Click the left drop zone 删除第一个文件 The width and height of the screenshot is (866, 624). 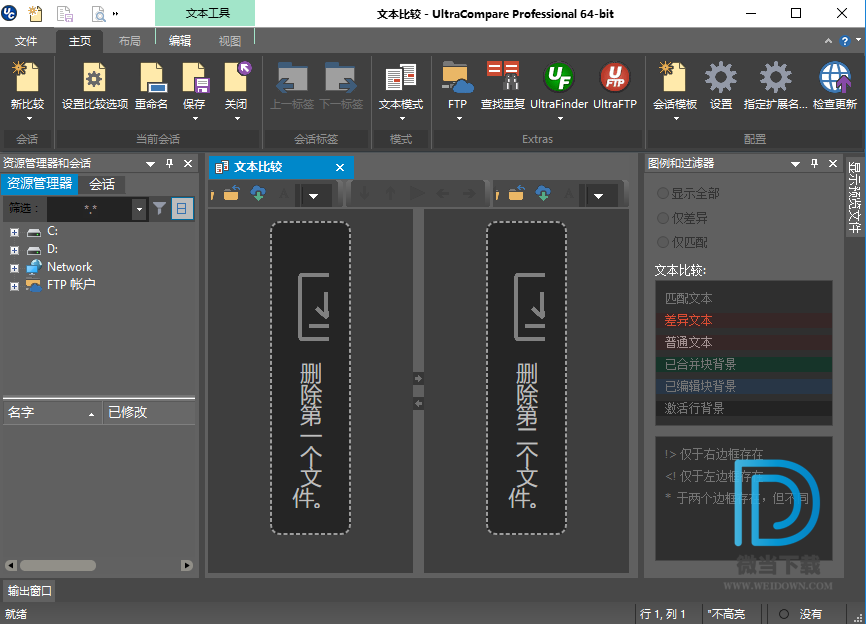pyautogui.click(x=310, y=378)
